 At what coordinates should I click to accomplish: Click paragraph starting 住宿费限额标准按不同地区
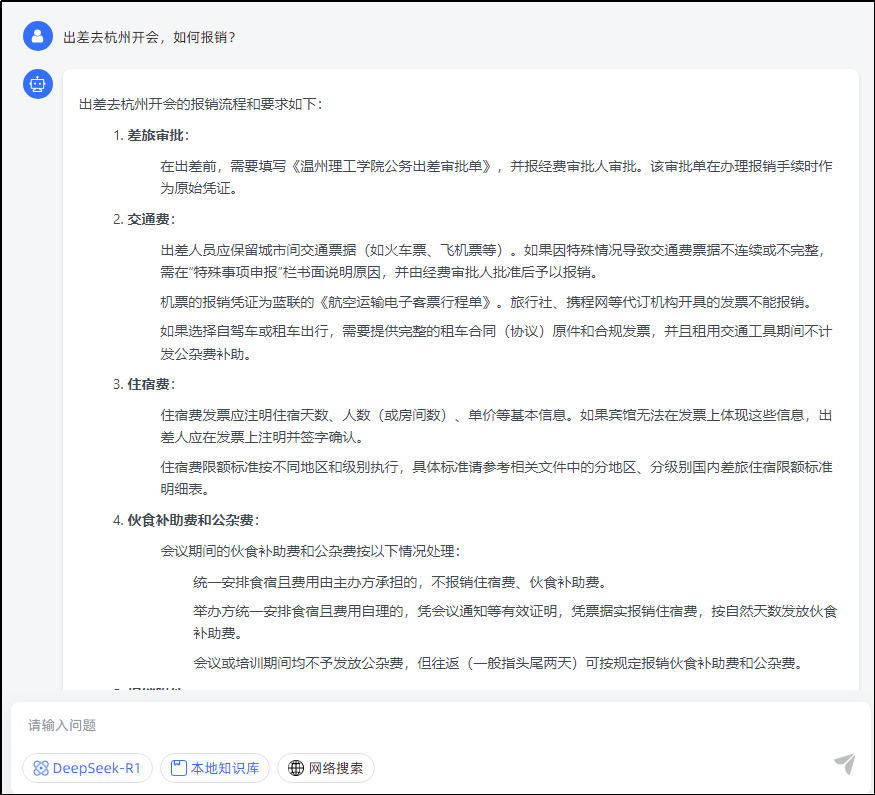(x=496, y=478)
